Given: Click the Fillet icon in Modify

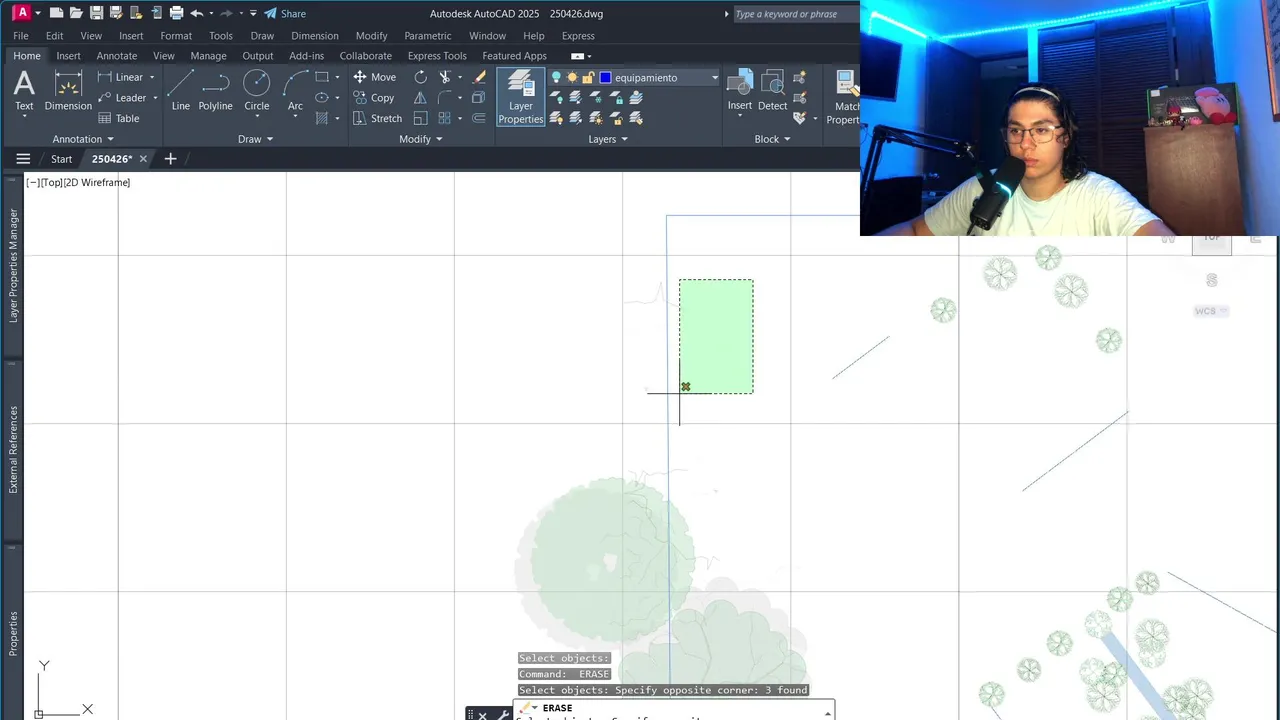Looking at the screenshot, I should [x=445, y=98].
